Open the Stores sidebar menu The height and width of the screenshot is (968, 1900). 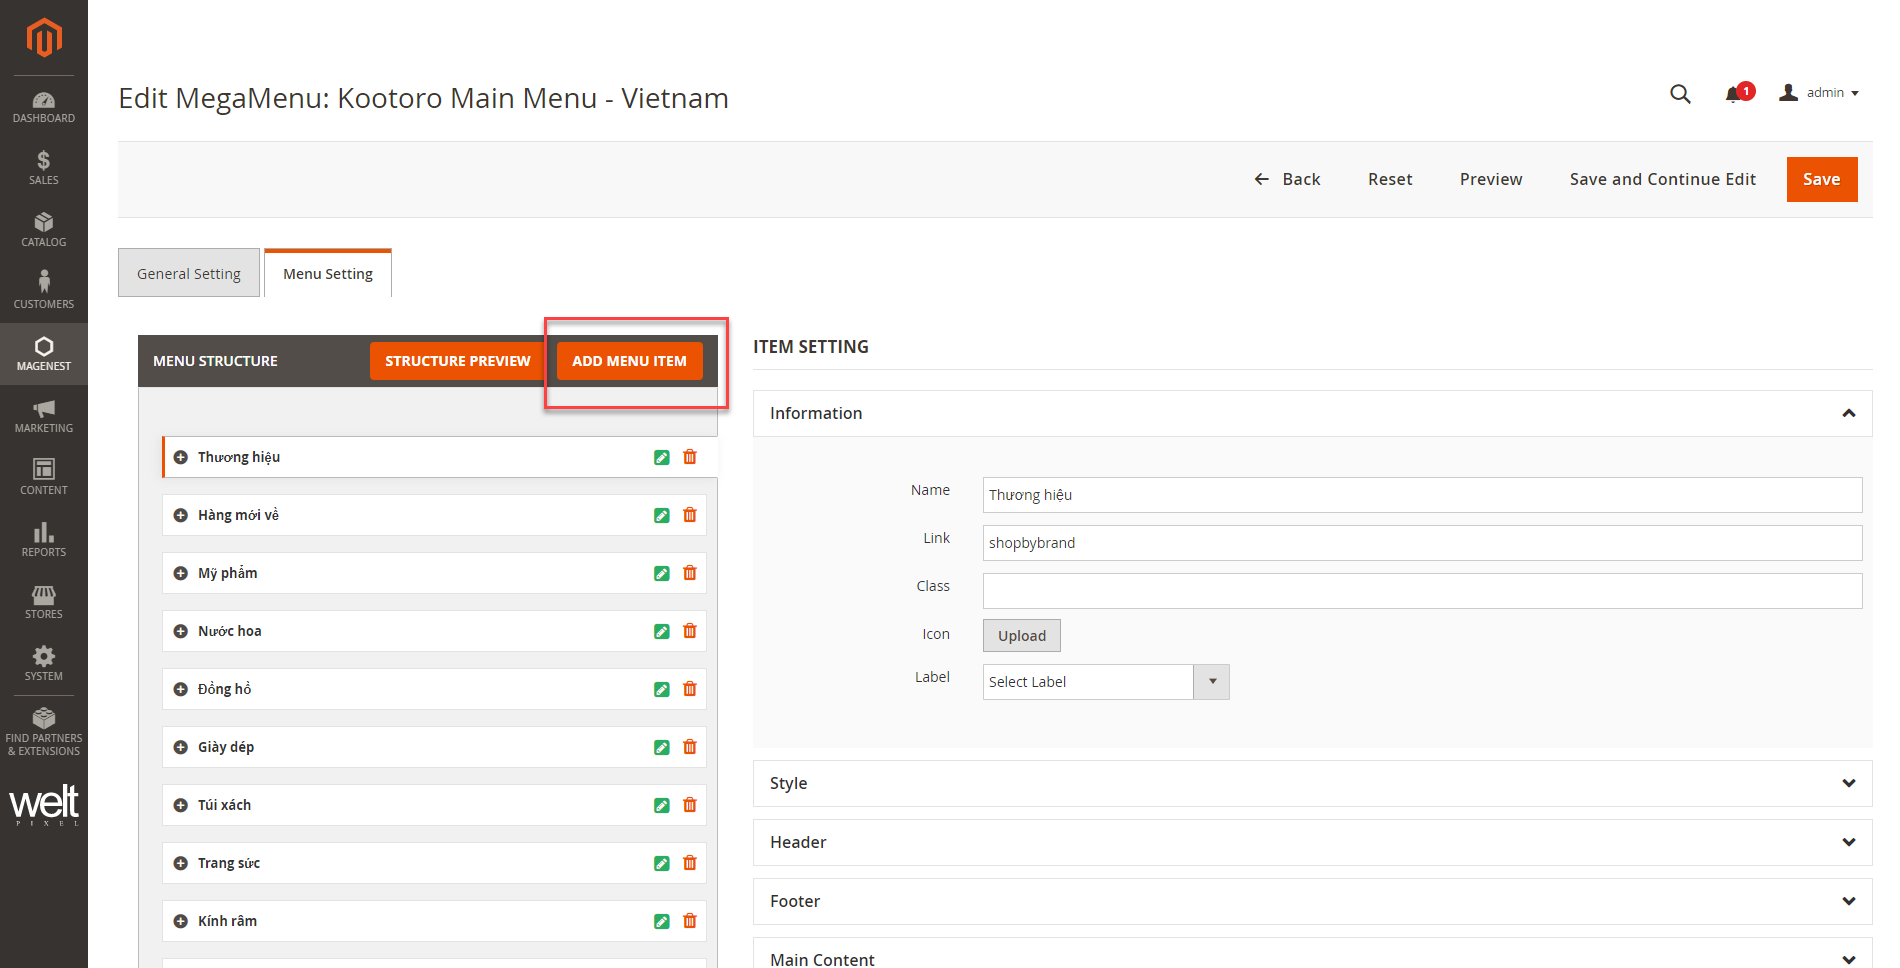[44, 602]
